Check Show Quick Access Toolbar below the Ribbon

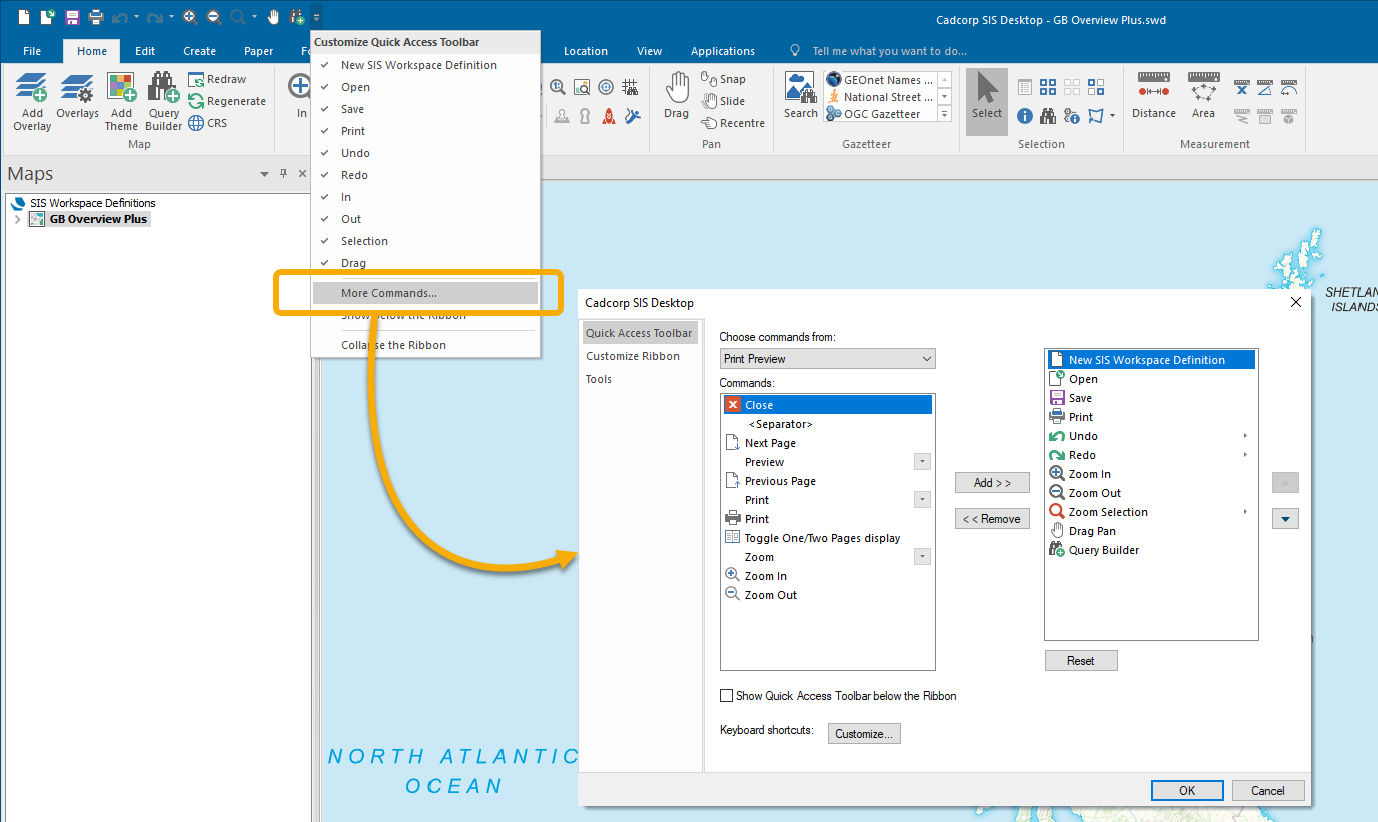pyautogui.click(x=727, y=696)
